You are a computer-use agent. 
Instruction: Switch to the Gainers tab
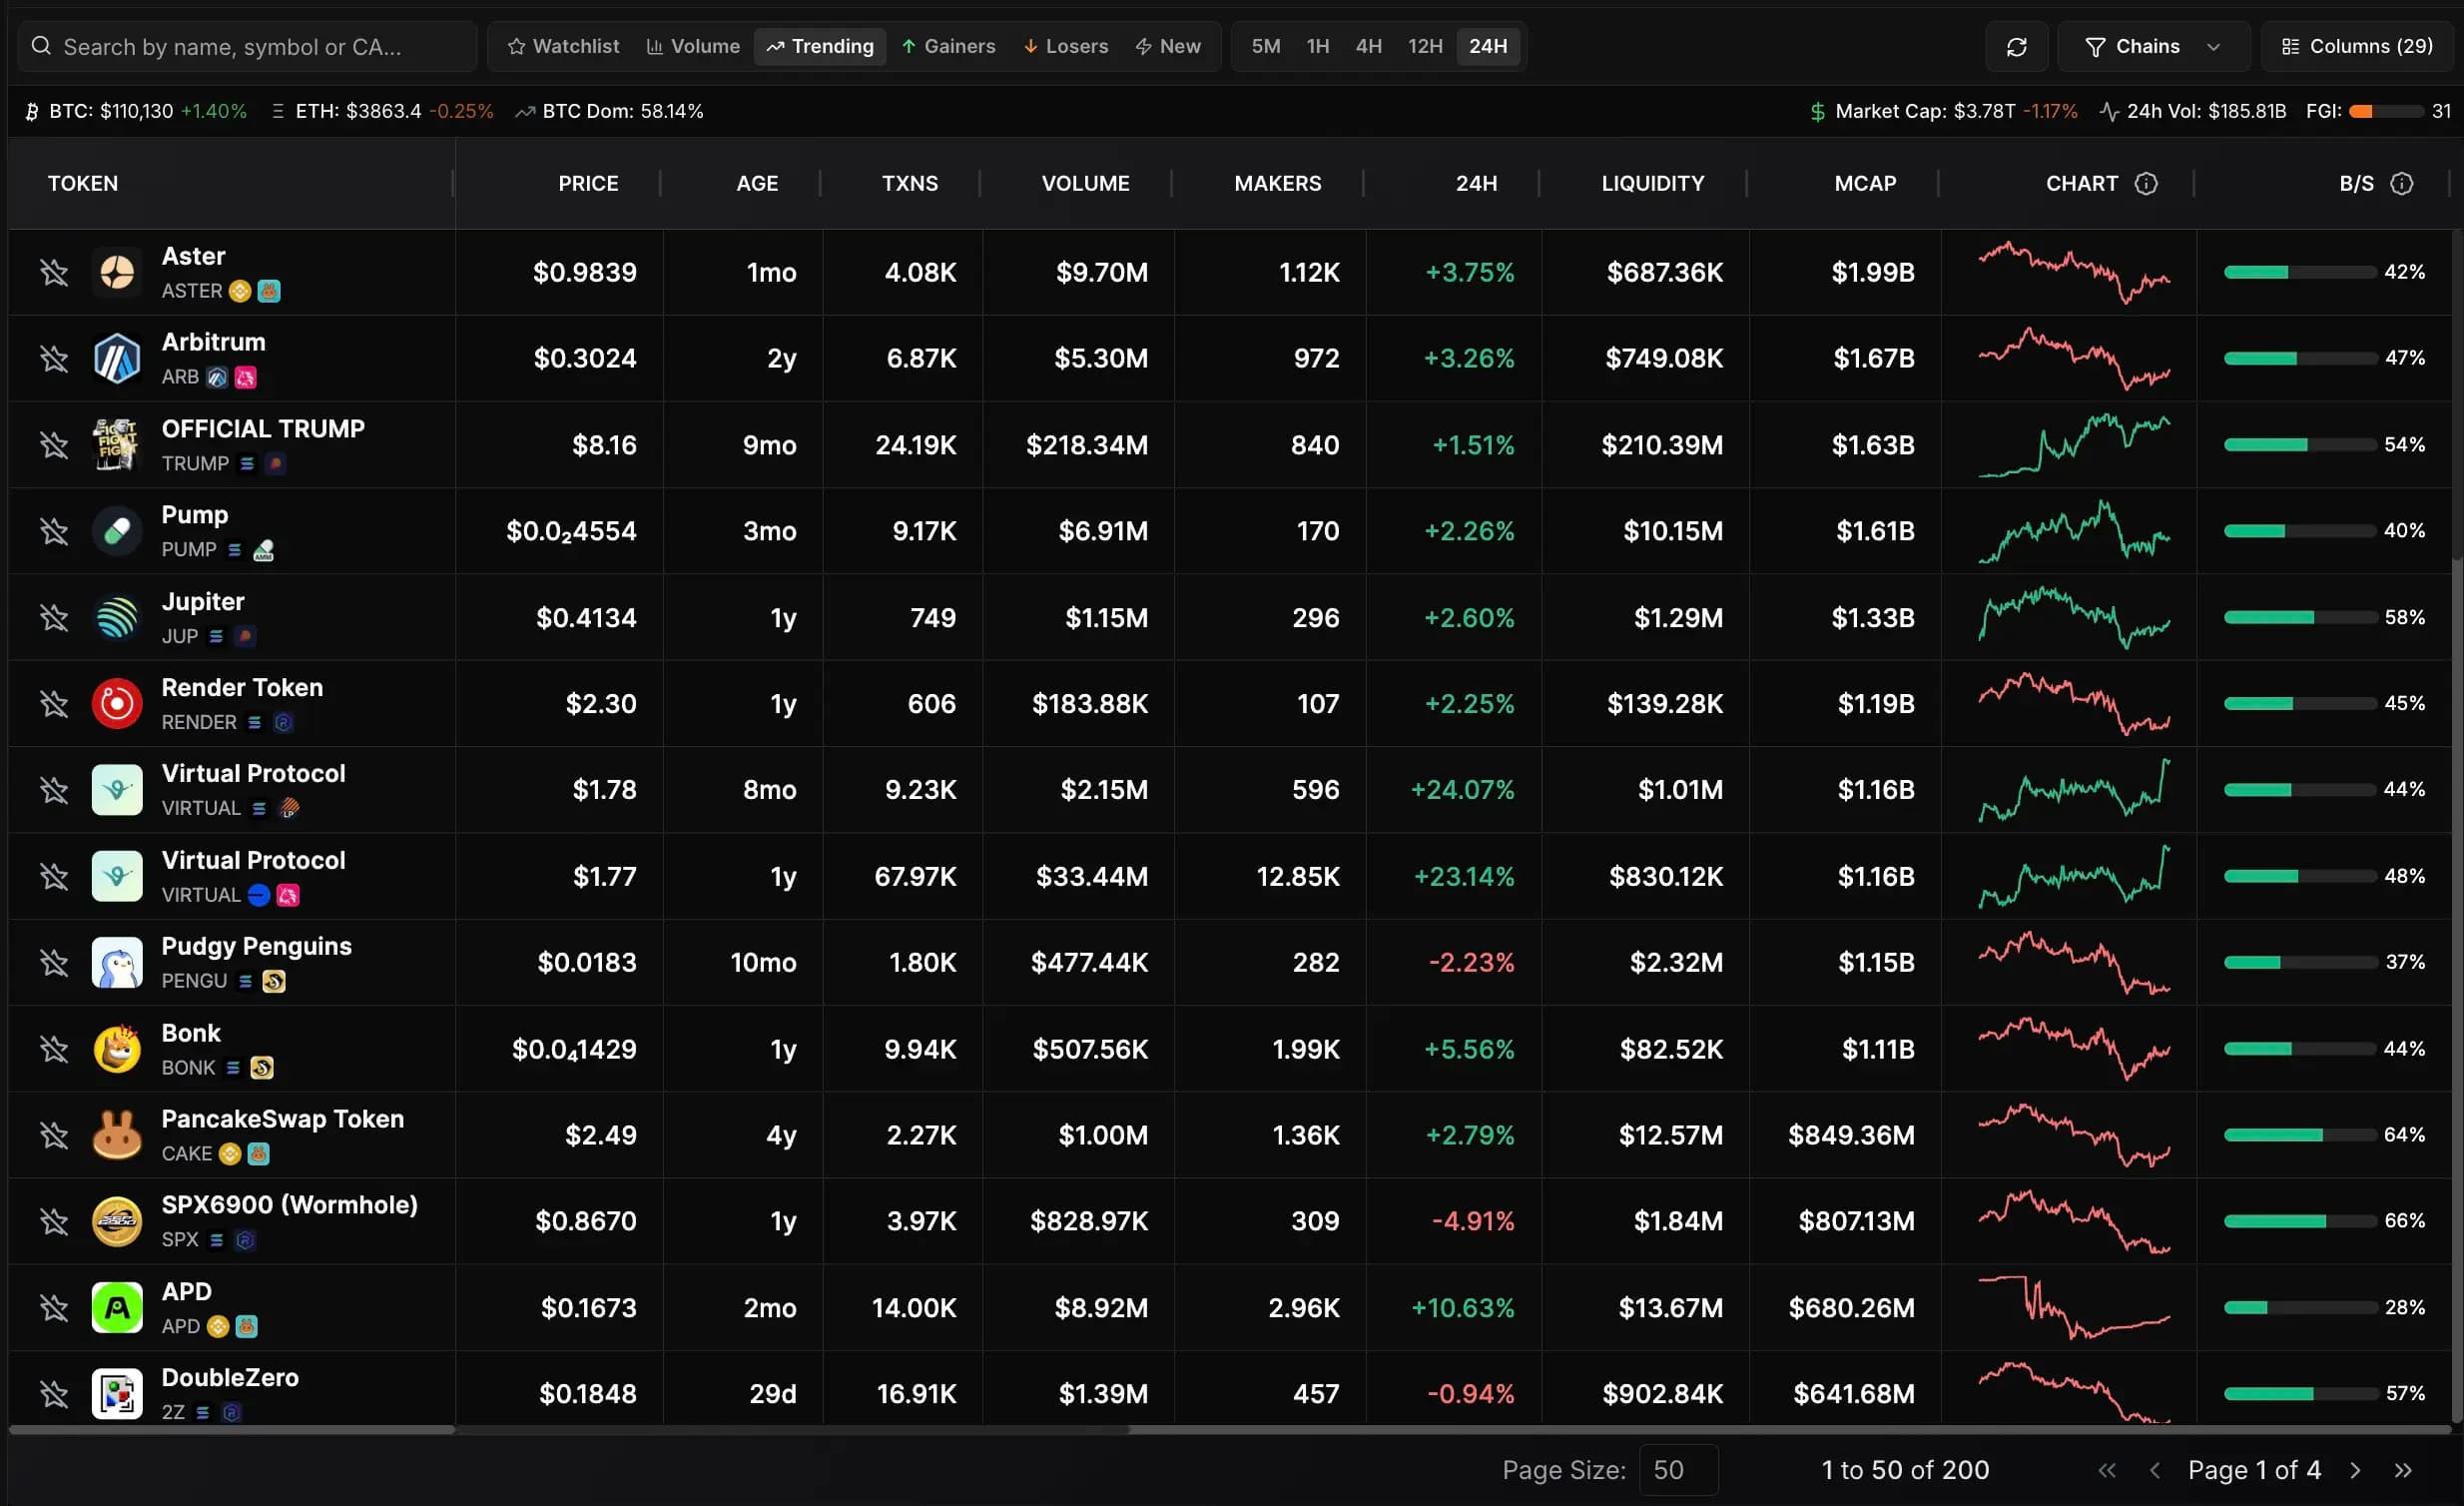(948, 46)
